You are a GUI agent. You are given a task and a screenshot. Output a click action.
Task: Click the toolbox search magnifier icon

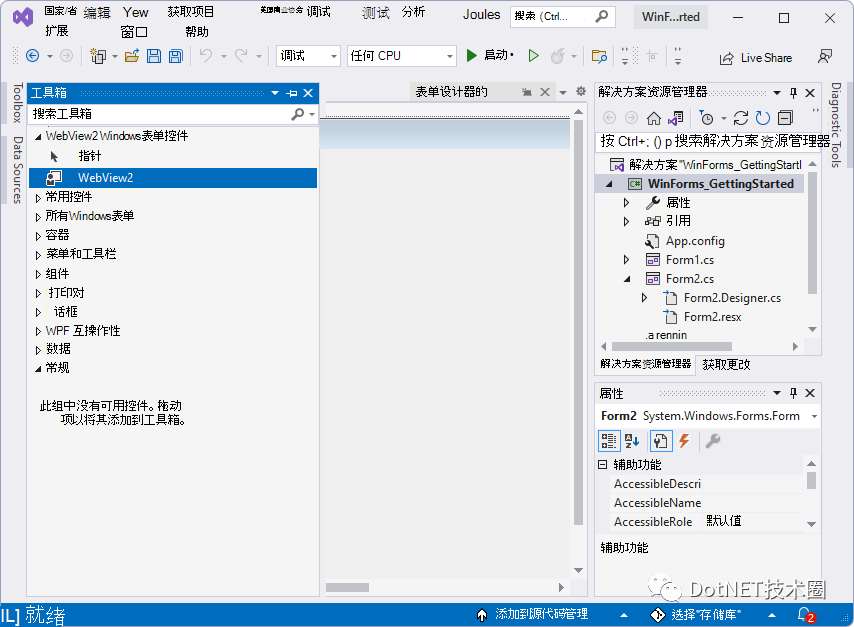pyautogui.click(x=298, y=114)
